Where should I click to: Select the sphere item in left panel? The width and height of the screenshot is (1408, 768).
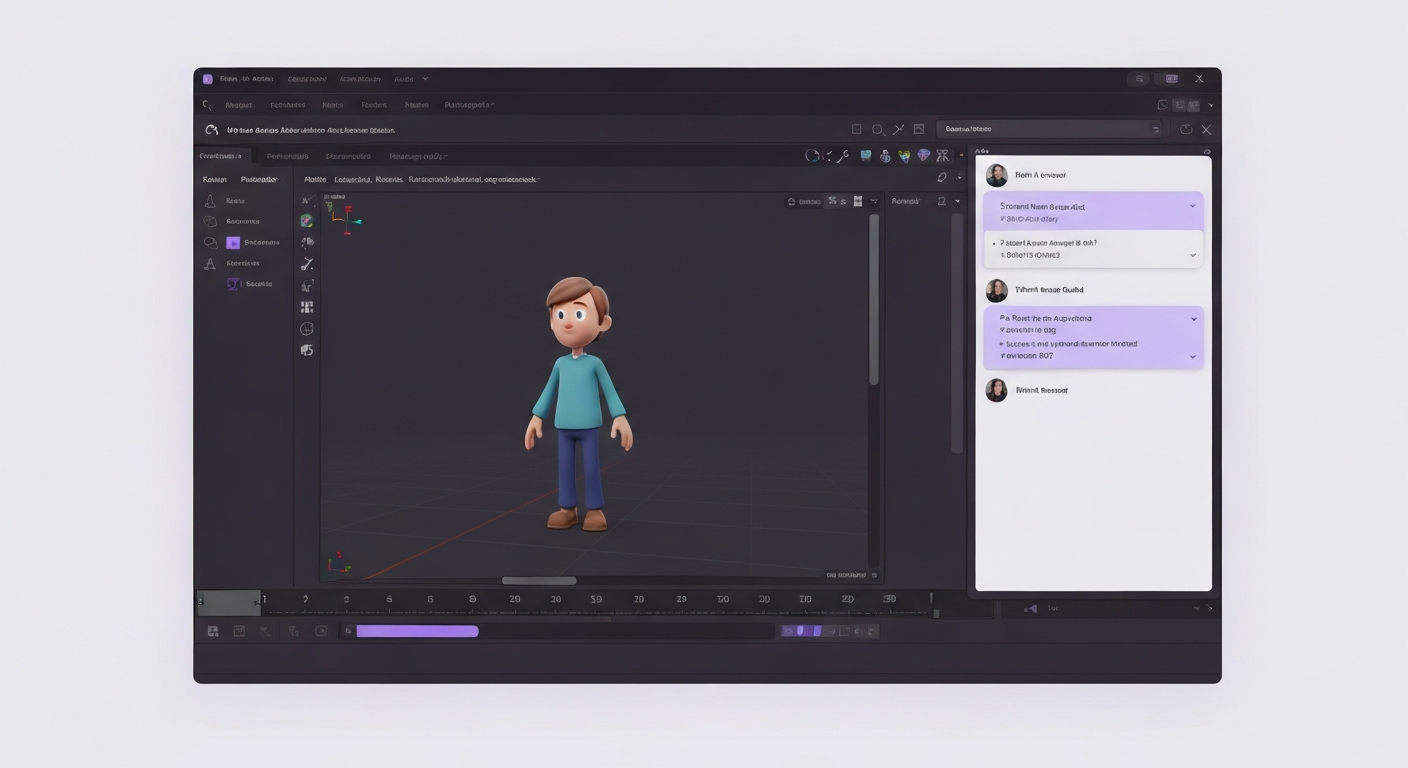210,221
